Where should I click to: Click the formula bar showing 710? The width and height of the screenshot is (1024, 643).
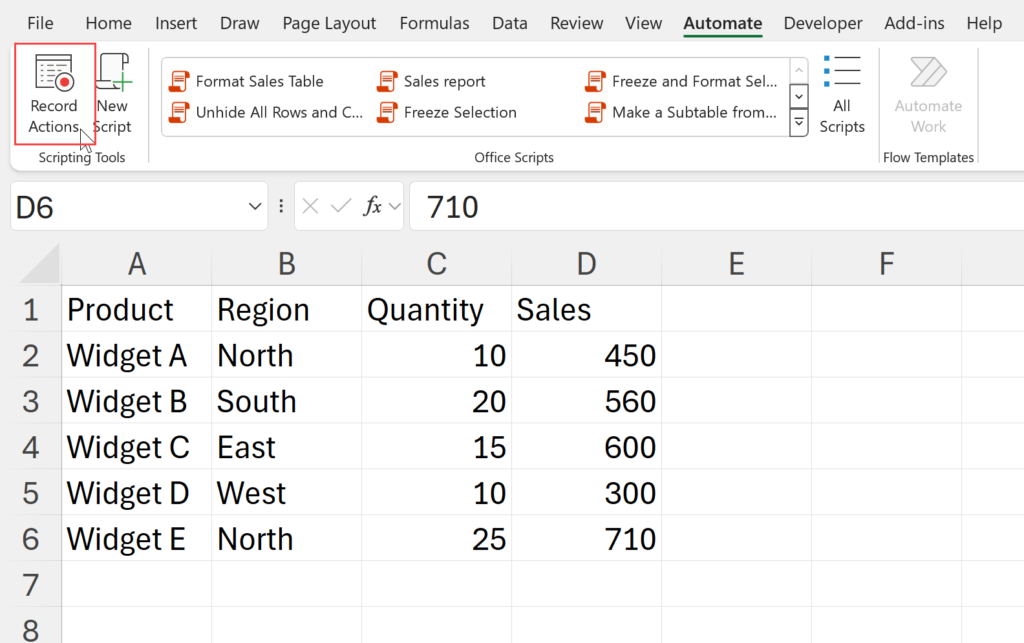pyautogui.click(x=700, y=207)
